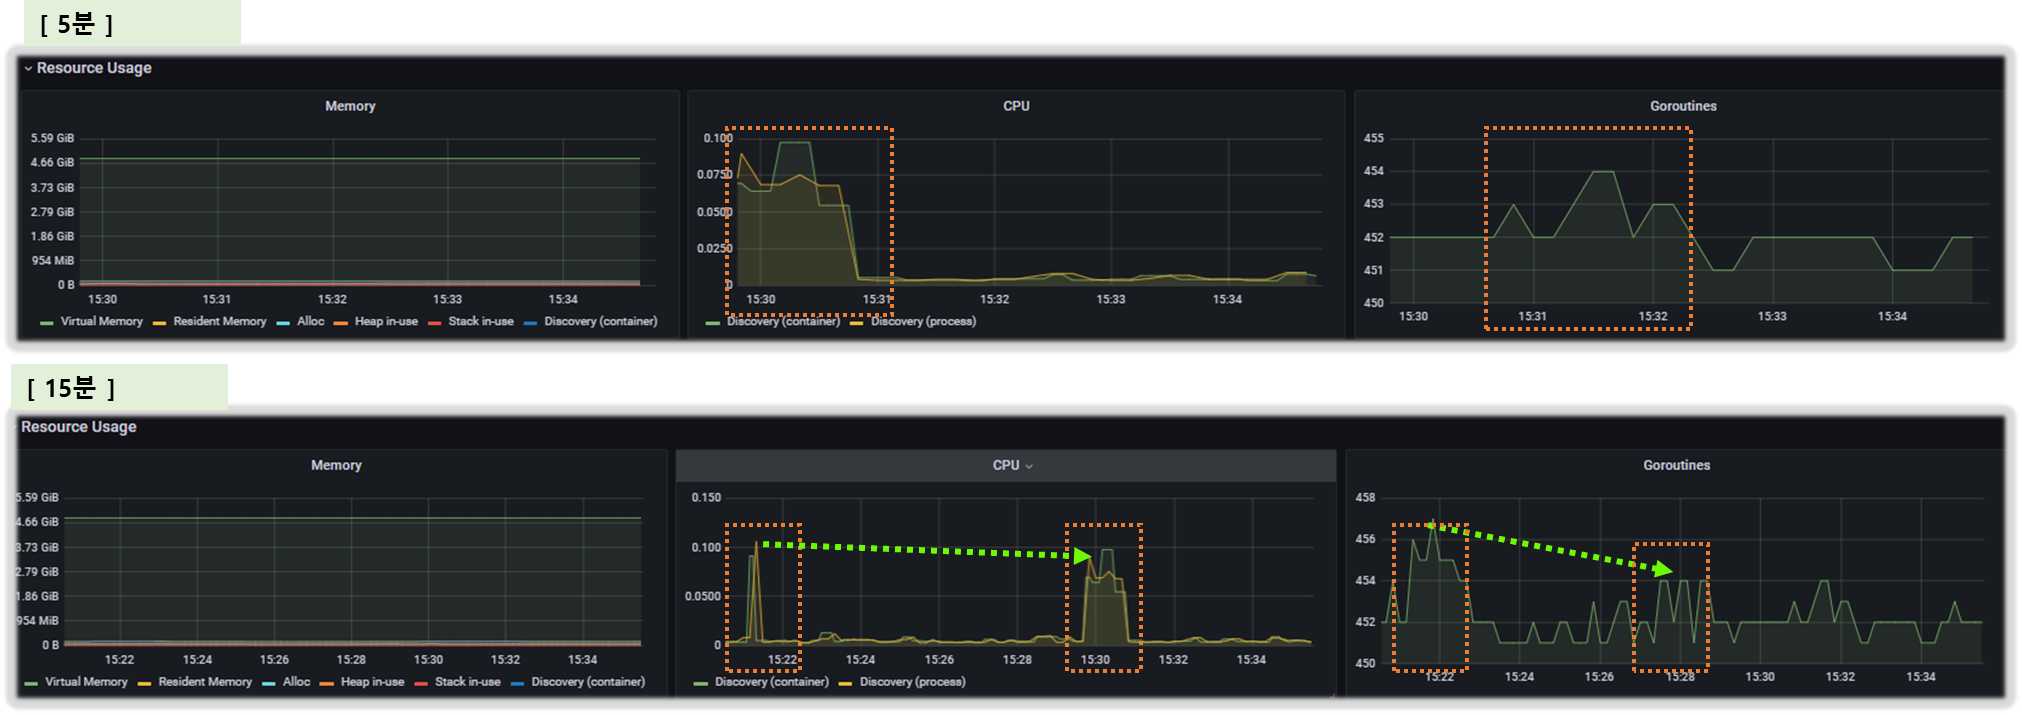Toggle Discovery (container) series in 5분 Memory legend
Viewport: 2022px width, 715px height.
(601, 321)
